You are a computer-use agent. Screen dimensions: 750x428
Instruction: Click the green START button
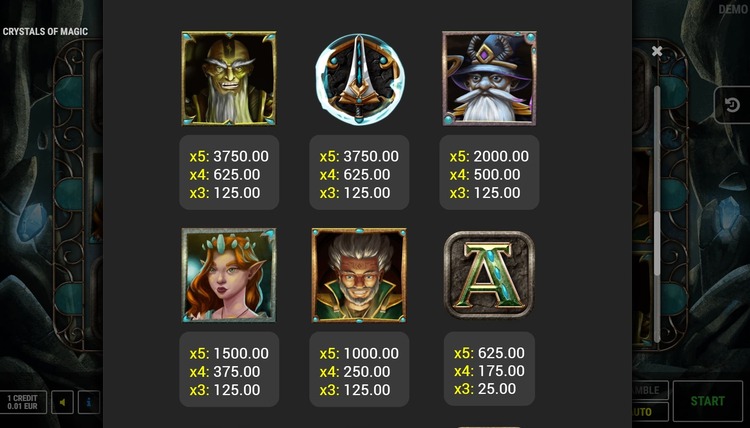click(x=707, y=401)
